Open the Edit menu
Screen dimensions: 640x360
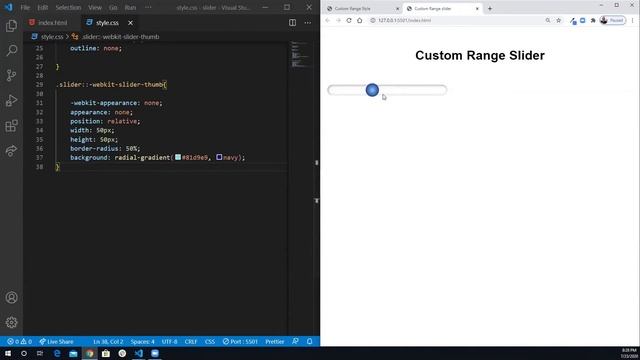(42, 7)
